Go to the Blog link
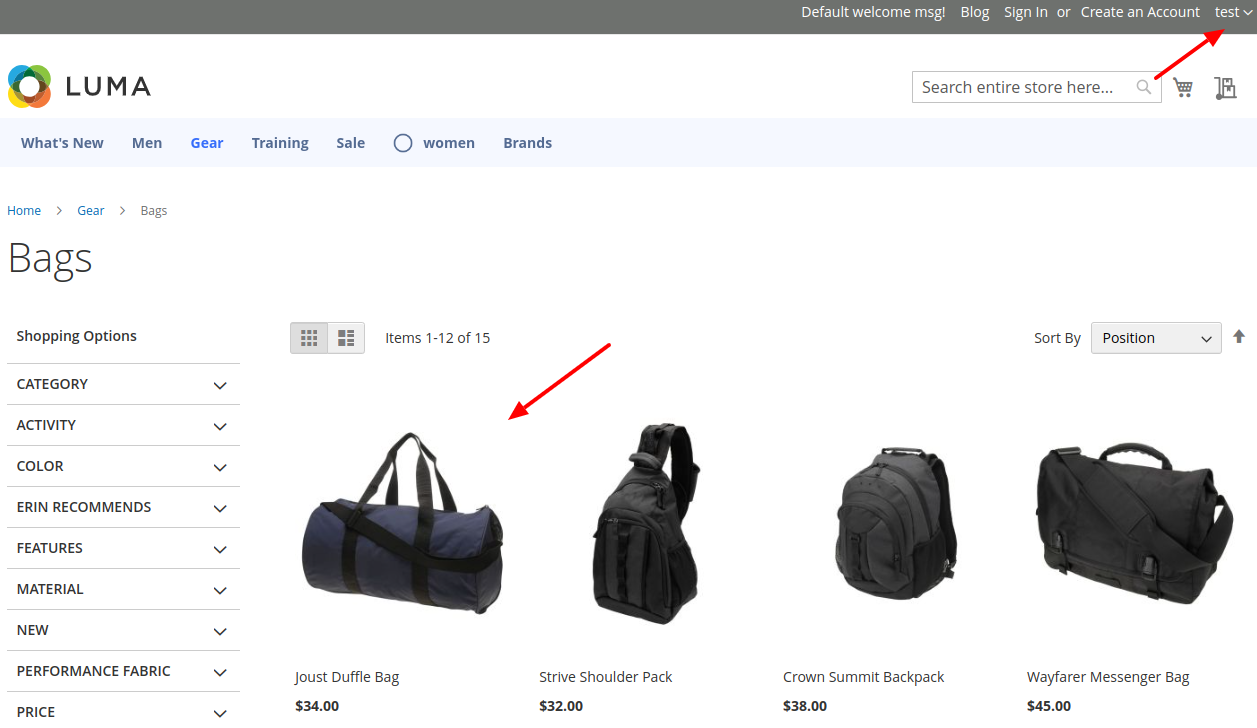This screenshot has height=728, width=1257. pos(975,12)
